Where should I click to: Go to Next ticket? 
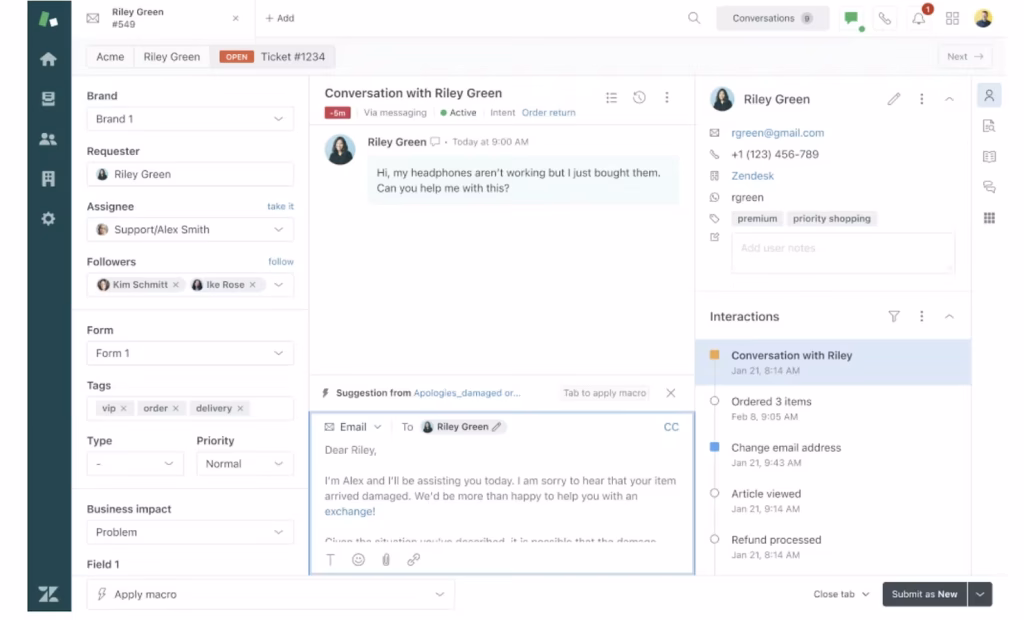(x=965, y=57)
